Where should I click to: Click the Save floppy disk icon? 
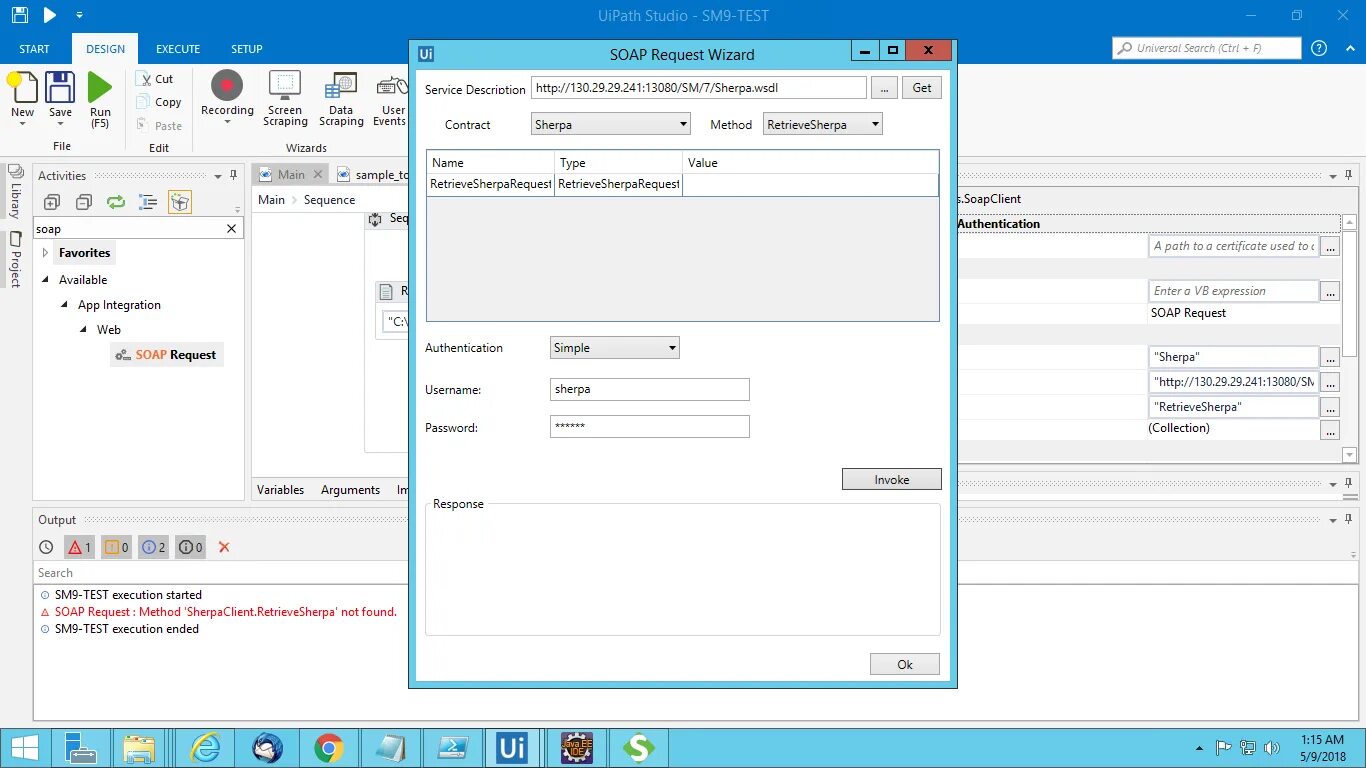click(x=60, y=88)
